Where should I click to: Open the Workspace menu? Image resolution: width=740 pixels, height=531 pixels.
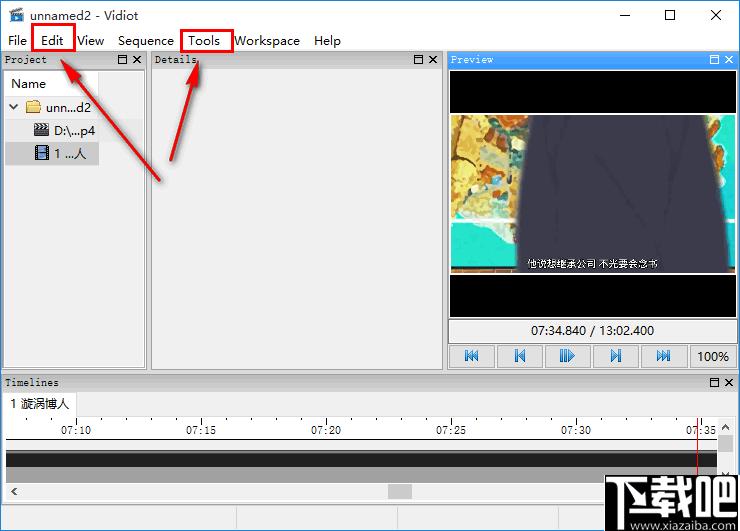(267, 41)
